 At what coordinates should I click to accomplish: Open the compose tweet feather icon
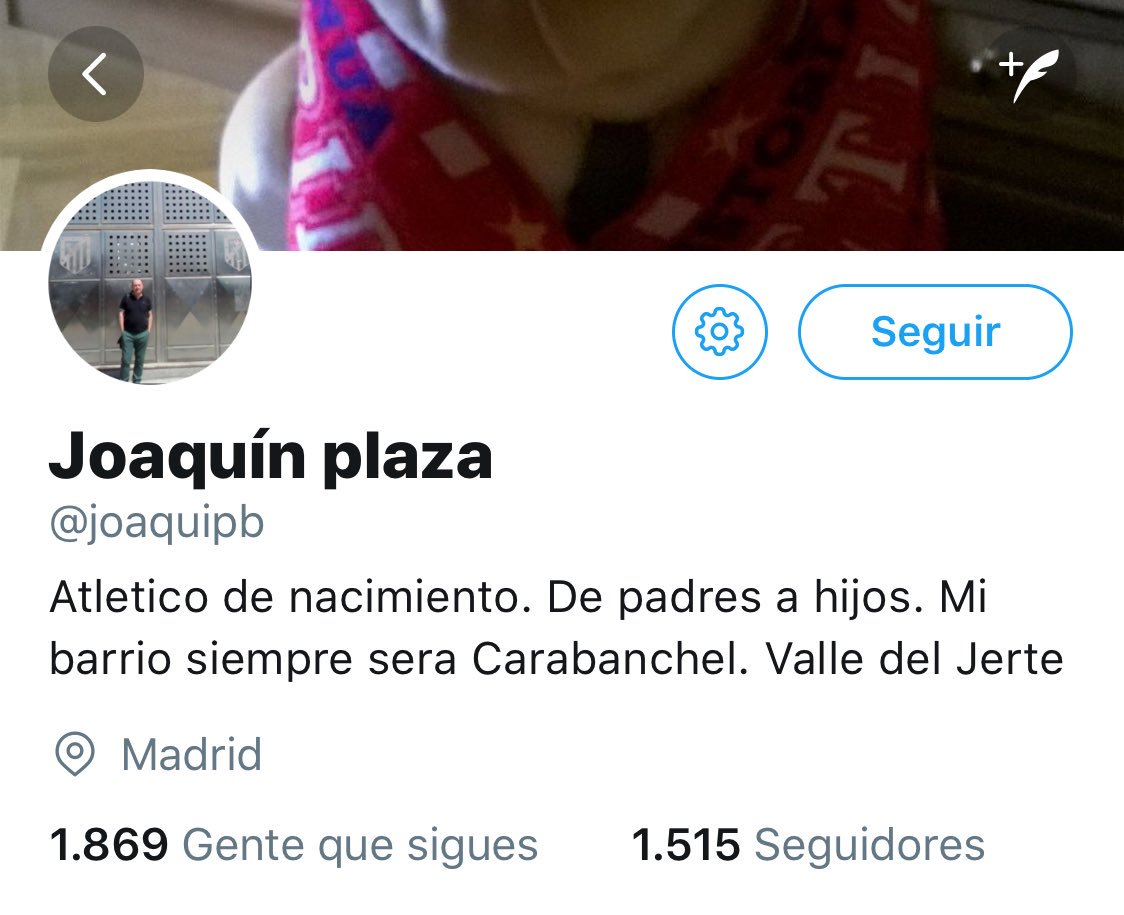[1029, 74]
